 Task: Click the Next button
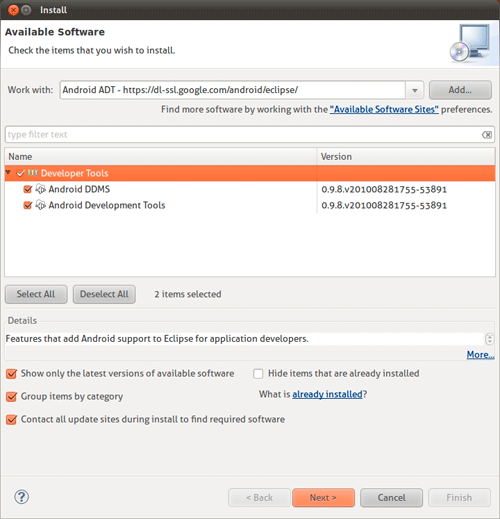coord(323,498)
